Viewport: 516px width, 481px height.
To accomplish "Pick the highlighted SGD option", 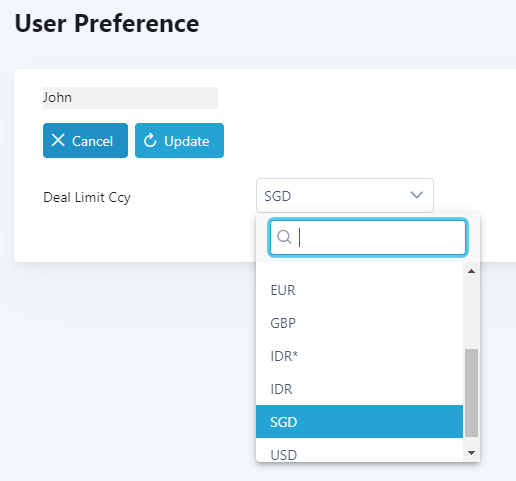I will pos(359,422).
